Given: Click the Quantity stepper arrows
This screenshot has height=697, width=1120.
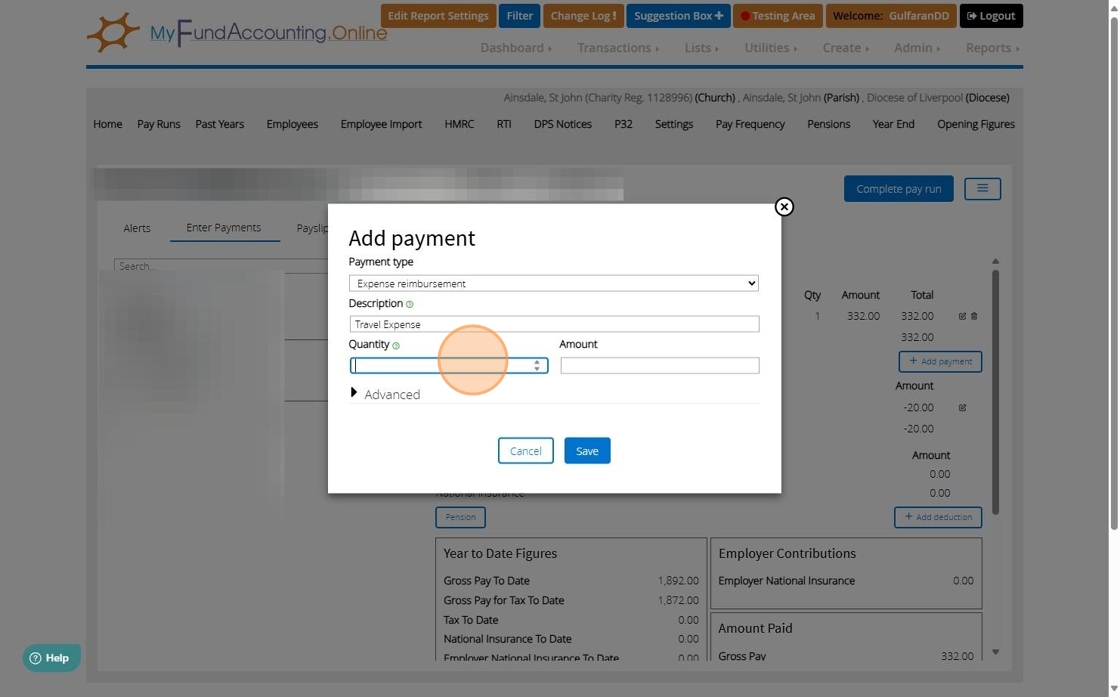Looking at the screenshot, I should (x=536, y=365).
